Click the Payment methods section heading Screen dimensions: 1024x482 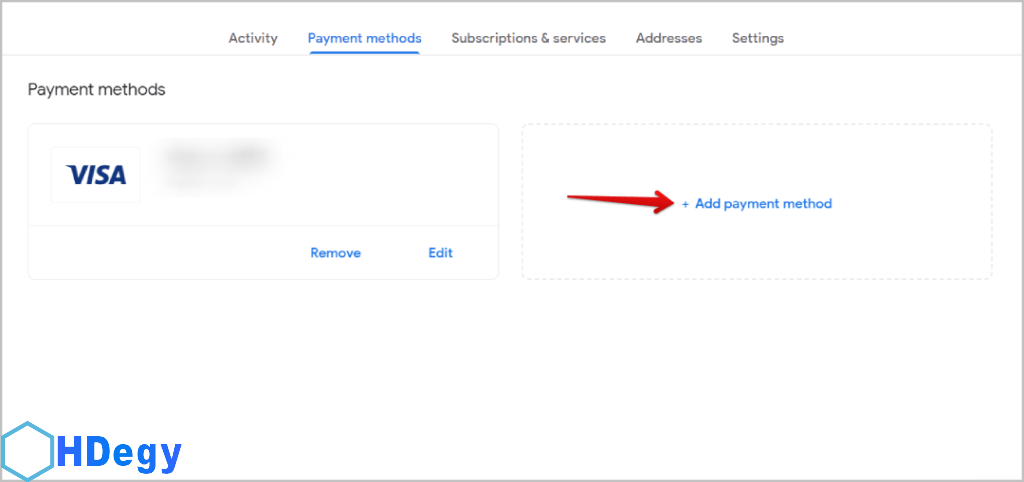96,90
